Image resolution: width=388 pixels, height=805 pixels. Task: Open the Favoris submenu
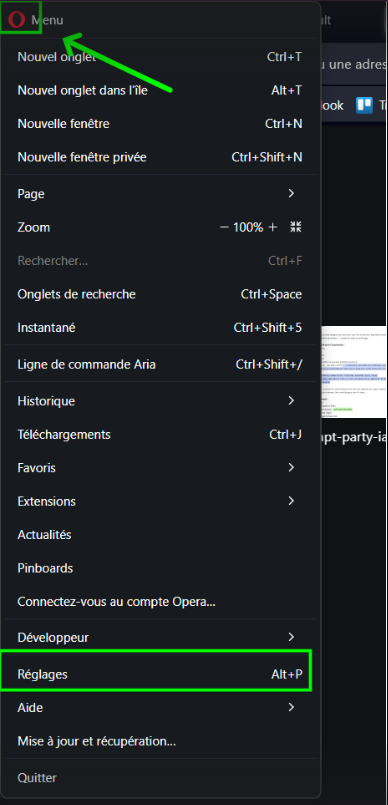(161, 468)
